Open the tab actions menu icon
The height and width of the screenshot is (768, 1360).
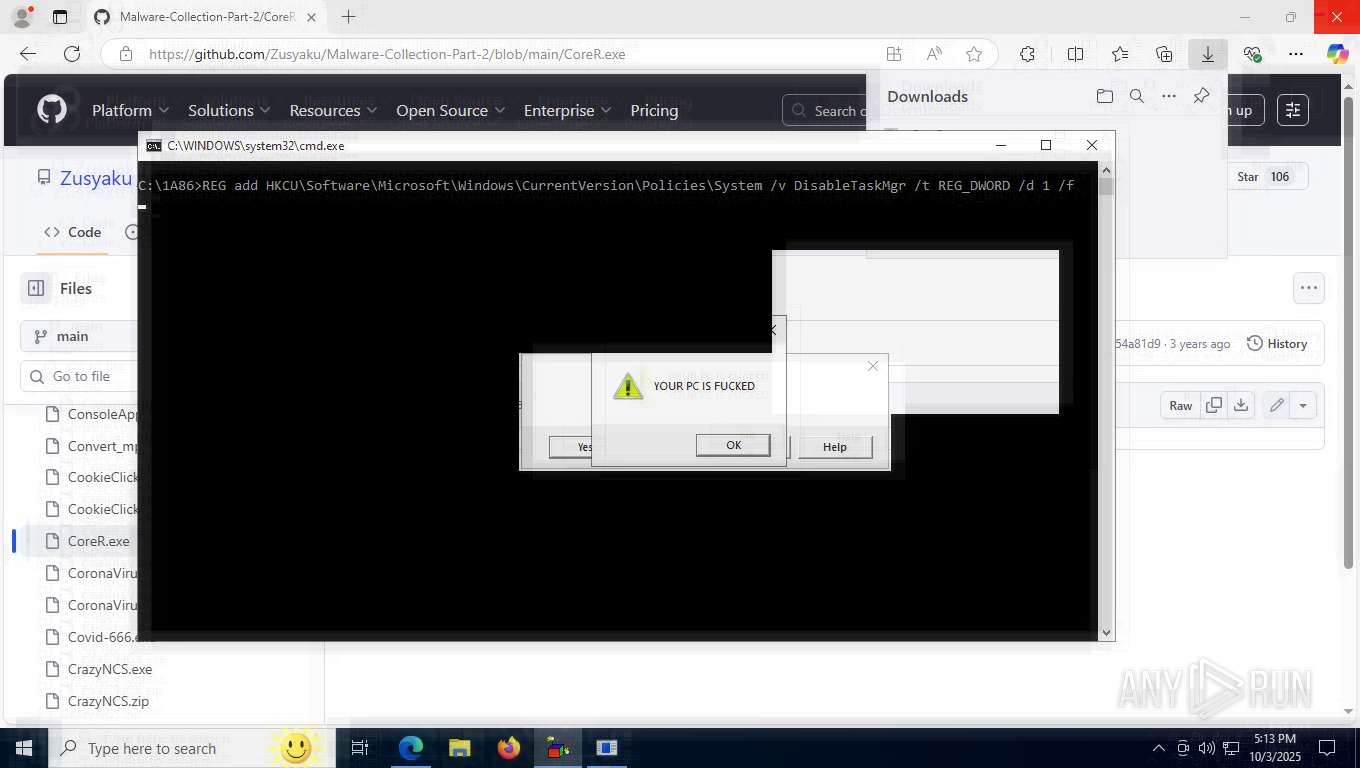click(60, 17)
